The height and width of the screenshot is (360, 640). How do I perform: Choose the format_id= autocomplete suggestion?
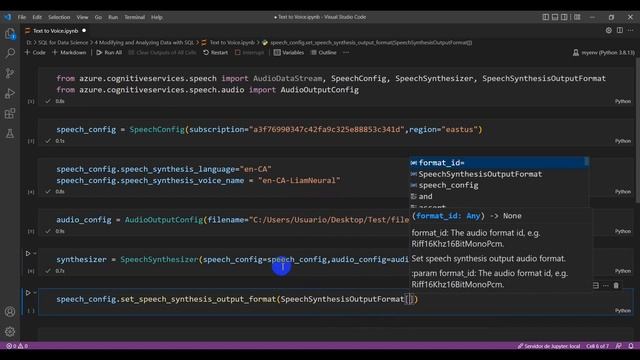point(496,162)
